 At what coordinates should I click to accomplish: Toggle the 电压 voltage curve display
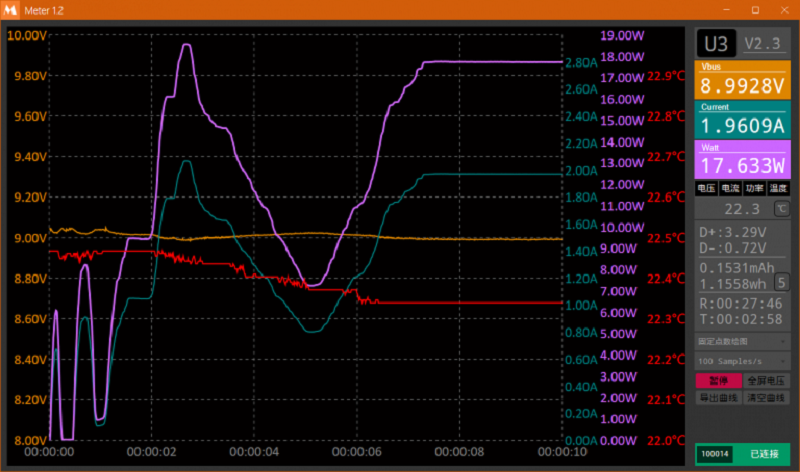pyautogui.click(x=706, y=188)
